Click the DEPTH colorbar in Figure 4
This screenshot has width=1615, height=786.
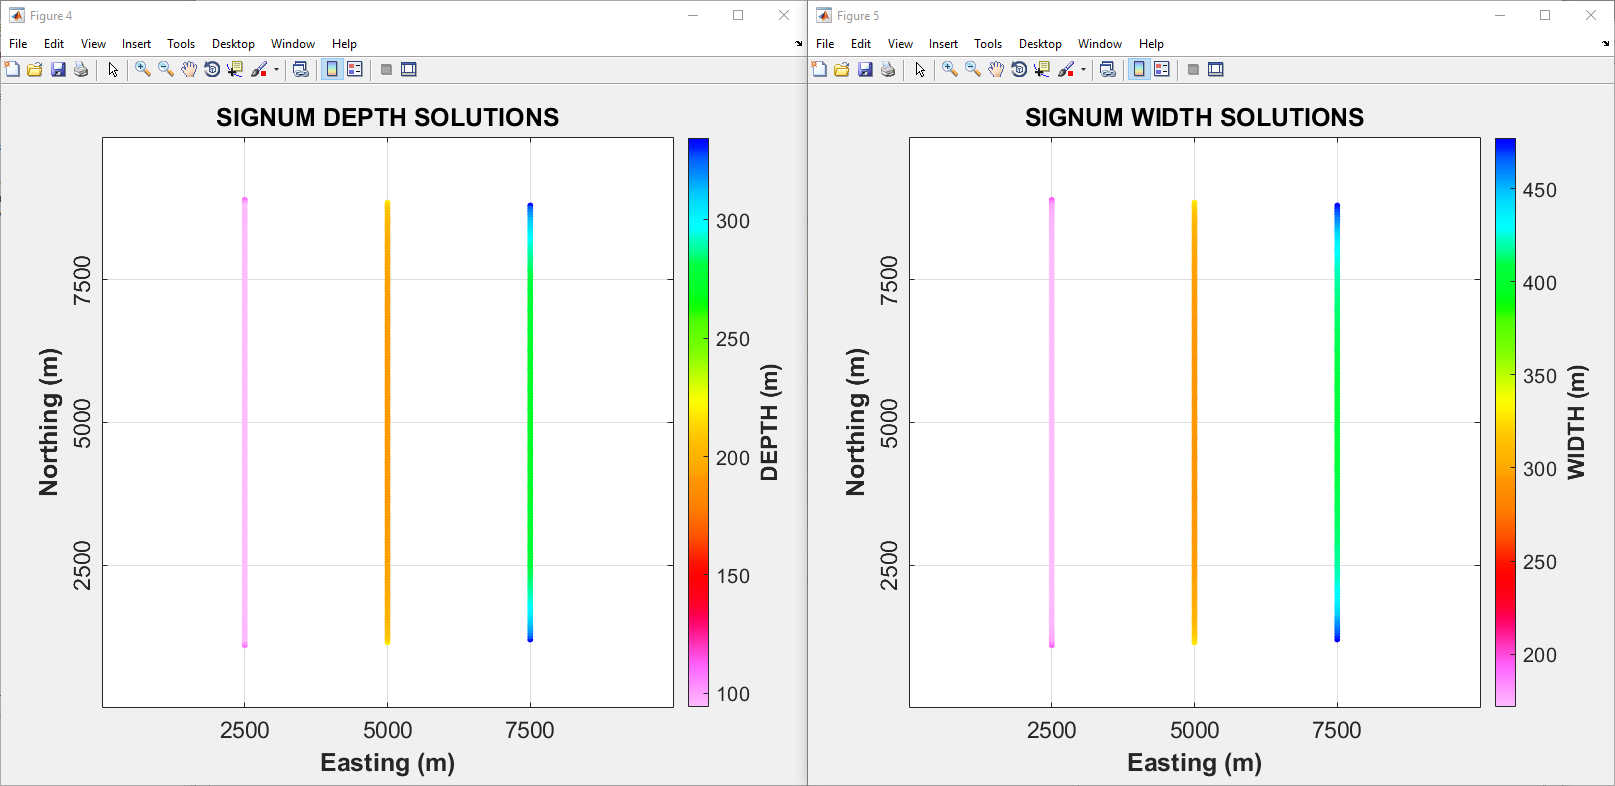click(698, 422)
